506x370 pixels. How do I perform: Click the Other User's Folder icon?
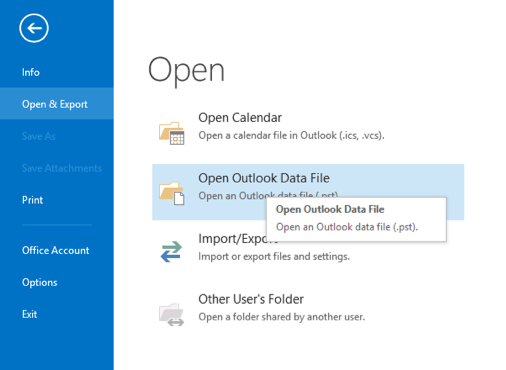171,314
